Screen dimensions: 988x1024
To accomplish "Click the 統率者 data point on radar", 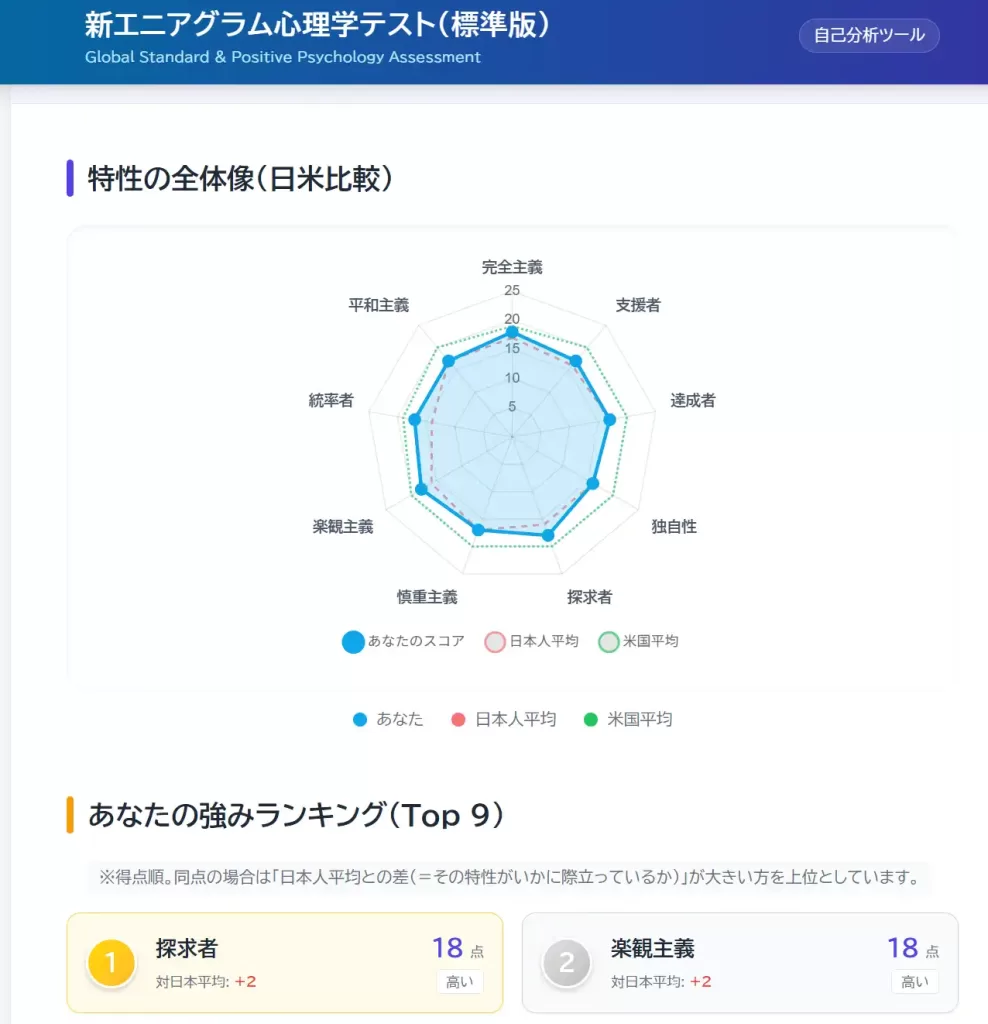I will (x=415, y=419).
